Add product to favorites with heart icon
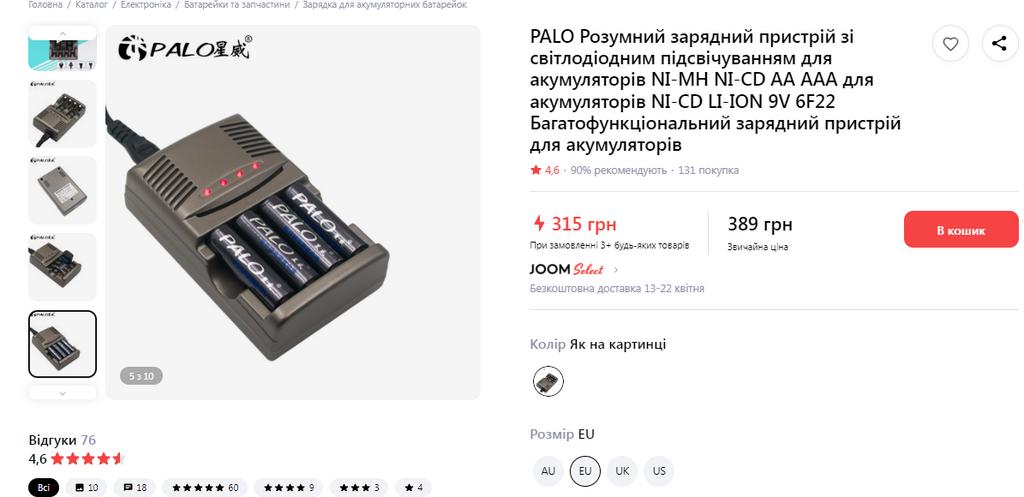 click(951, 43)
